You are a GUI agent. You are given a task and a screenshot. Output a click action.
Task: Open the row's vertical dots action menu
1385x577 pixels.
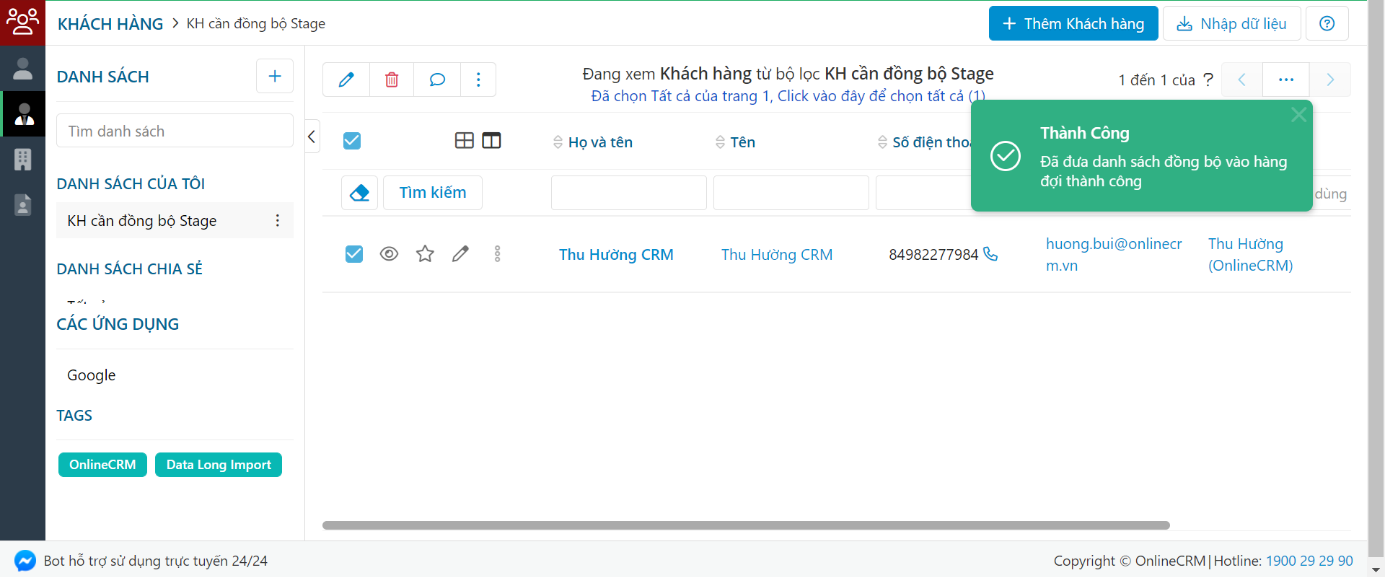(x=497, y=254)
